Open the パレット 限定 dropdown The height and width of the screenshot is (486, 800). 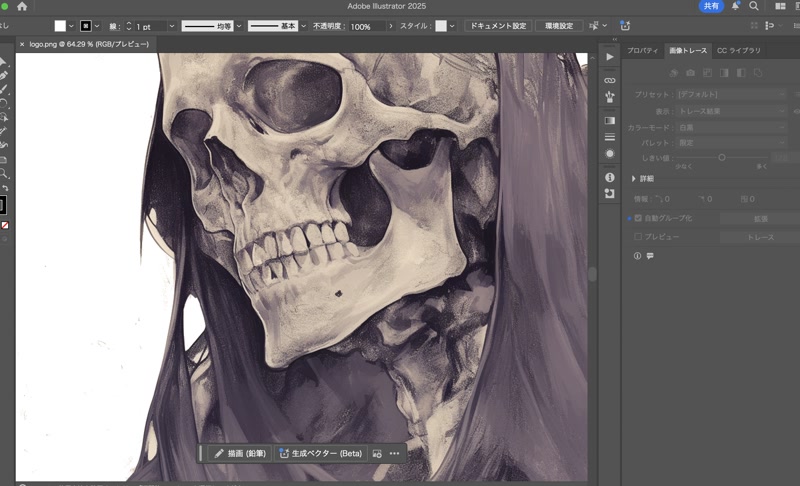click(x=731, y=143)
